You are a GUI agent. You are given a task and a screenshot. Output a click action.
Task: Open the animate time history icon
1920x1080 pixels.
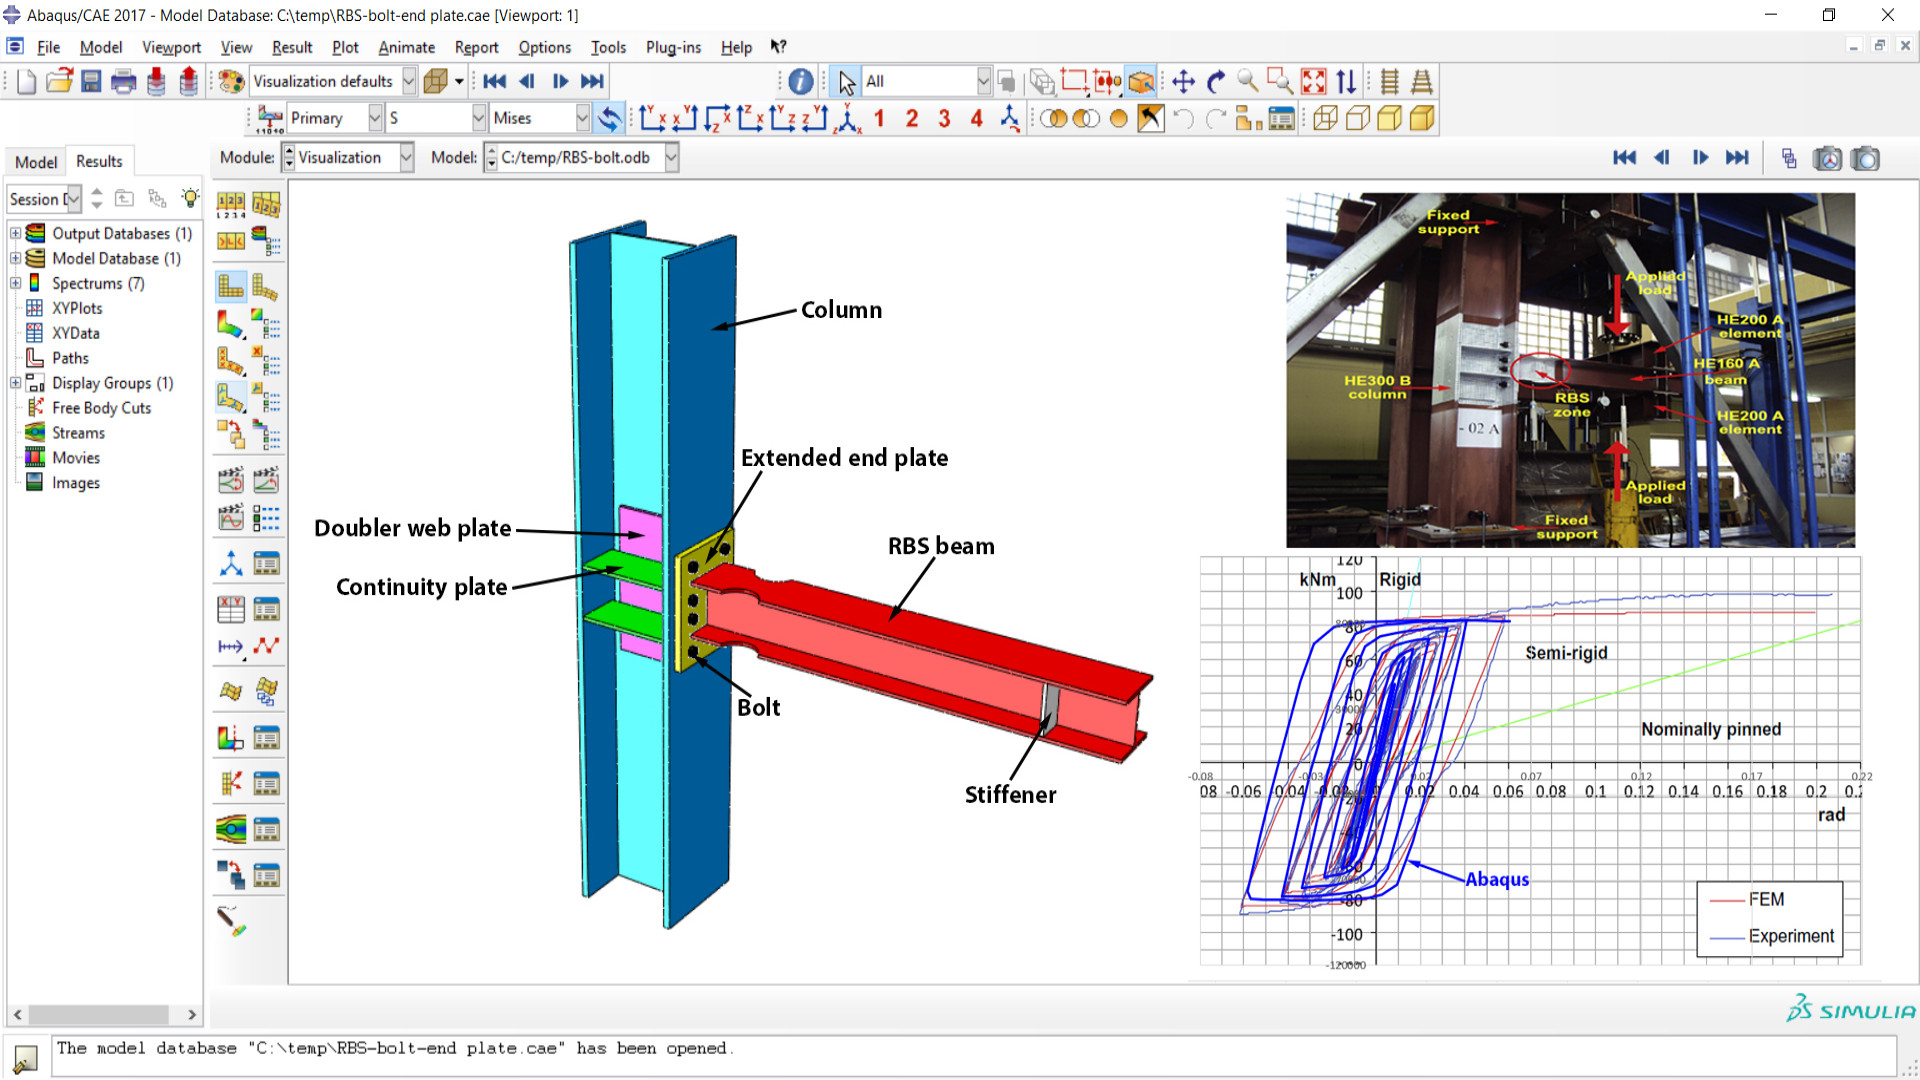pyautogui.click(x=265, y=481)
